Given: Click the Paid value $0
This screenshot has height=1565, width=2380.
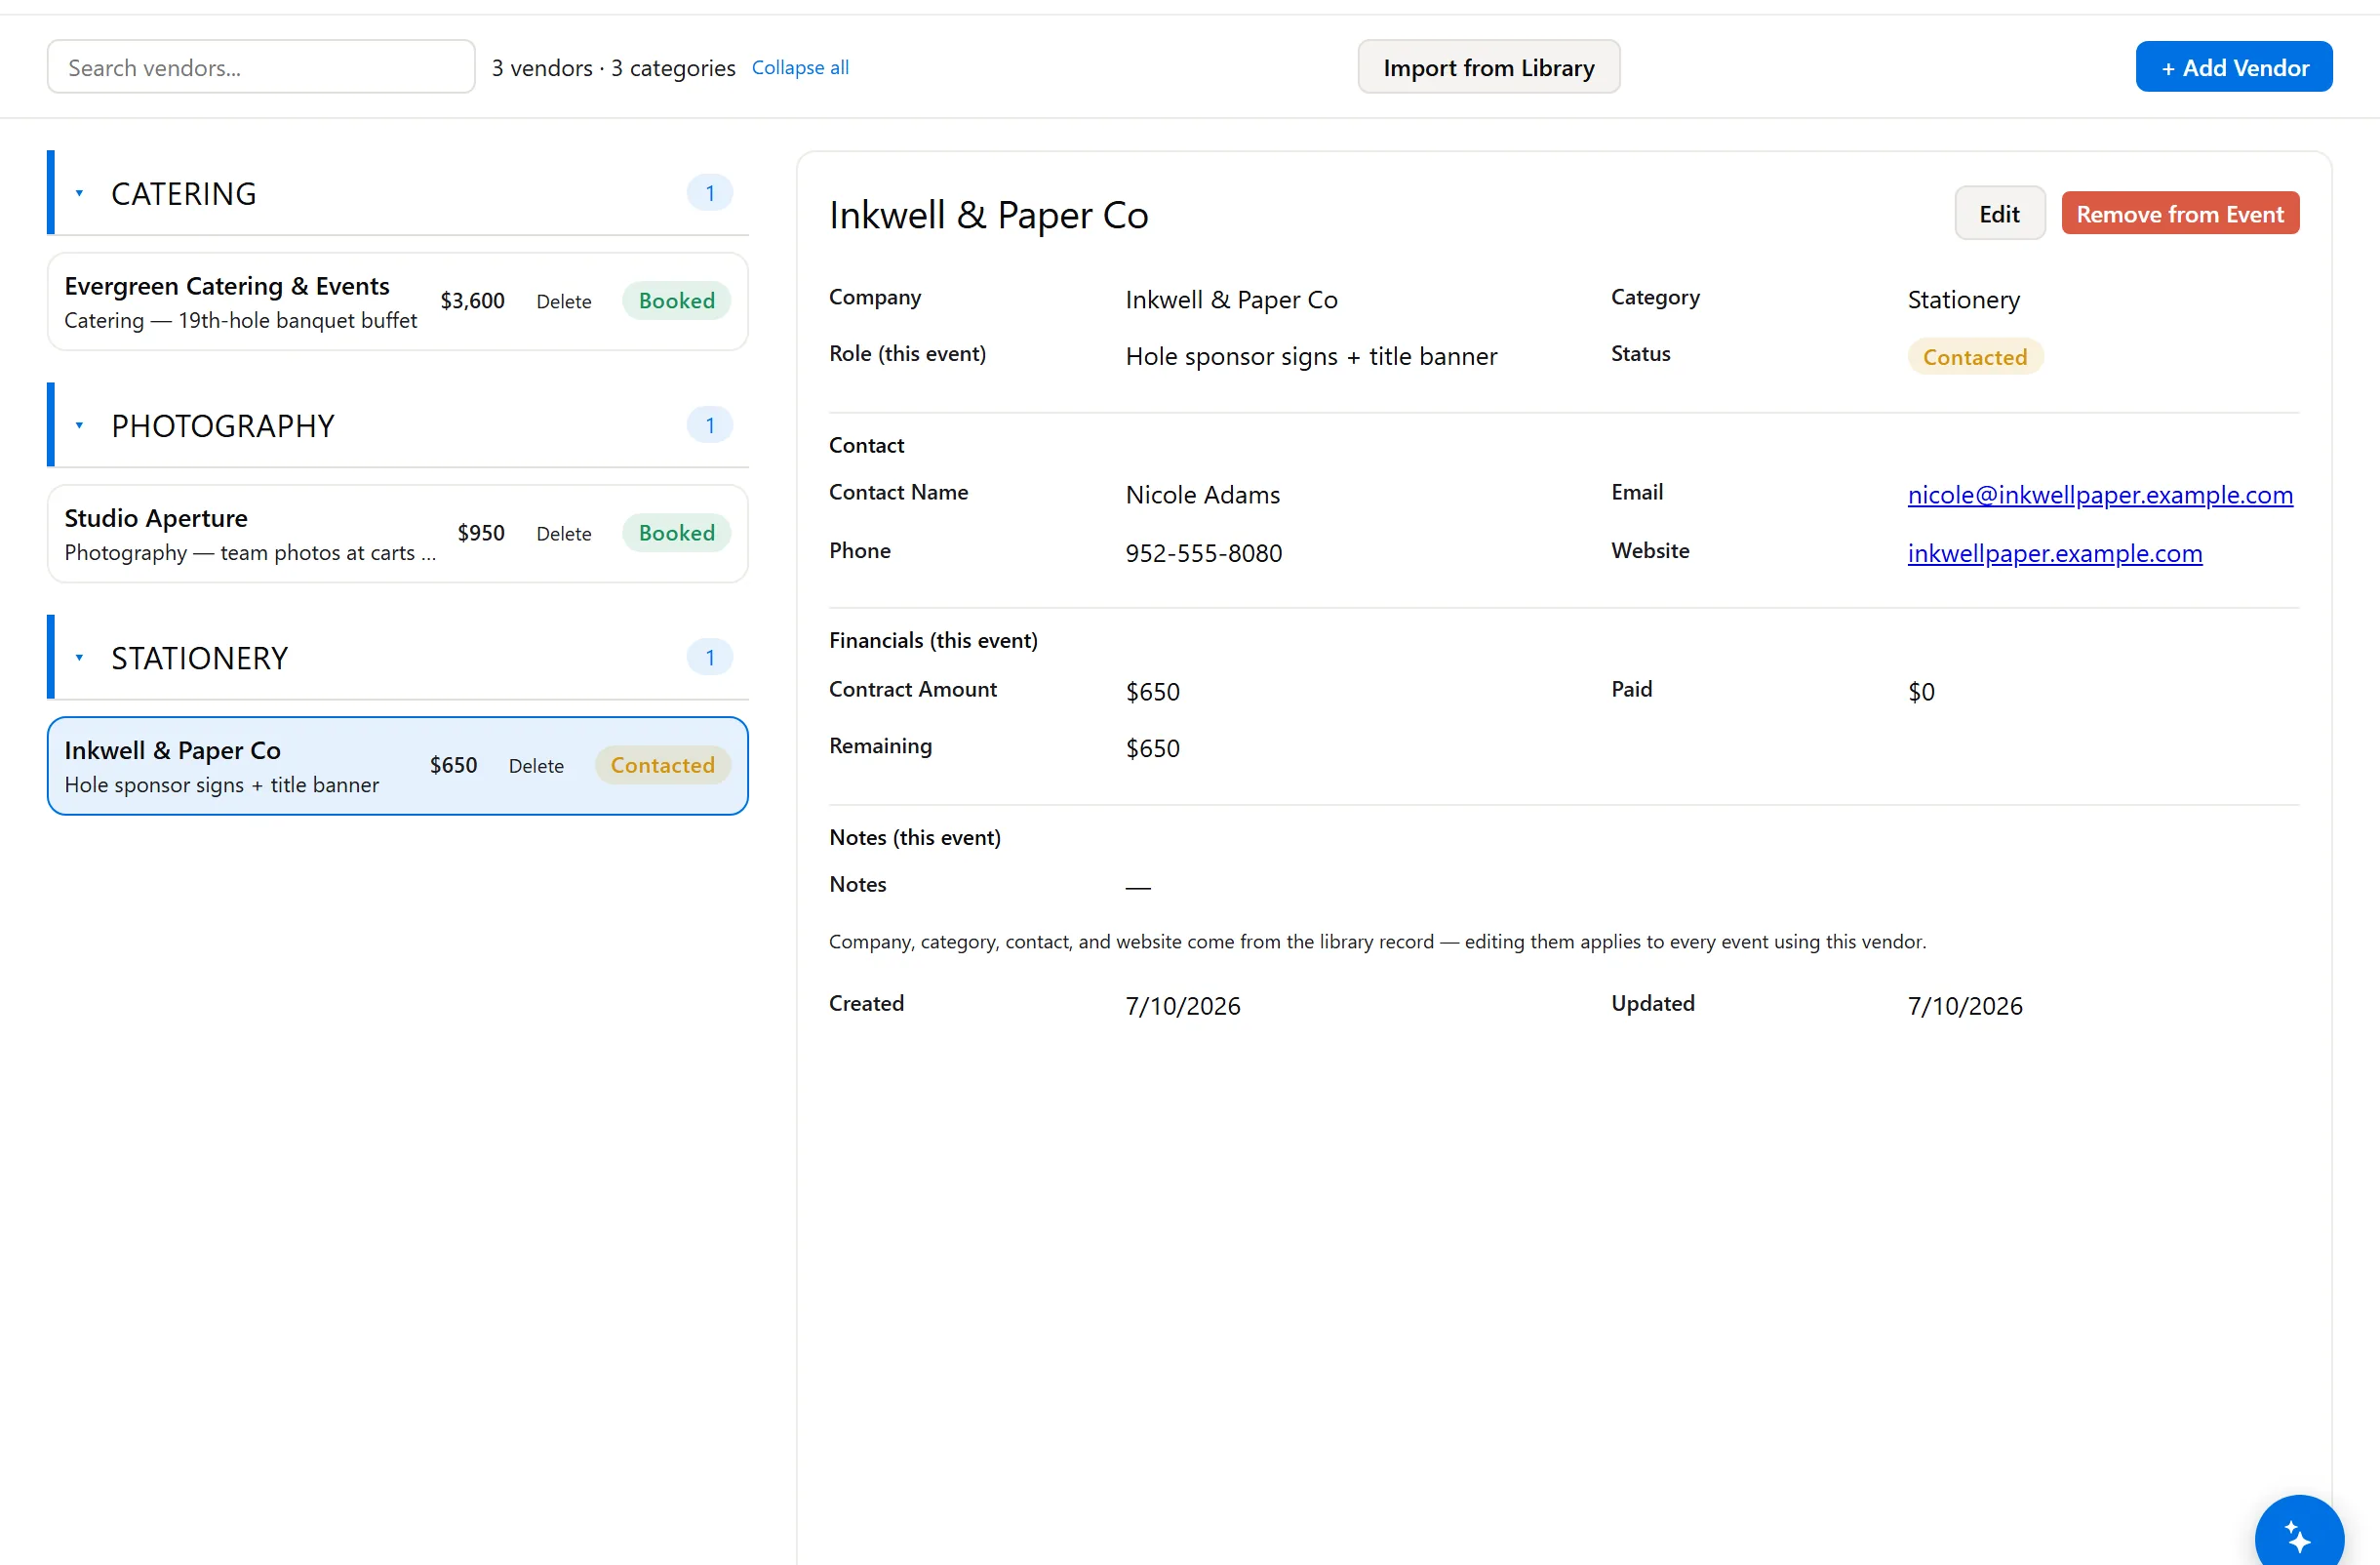Looking at the screenshot, I should tap(1920, 691).
